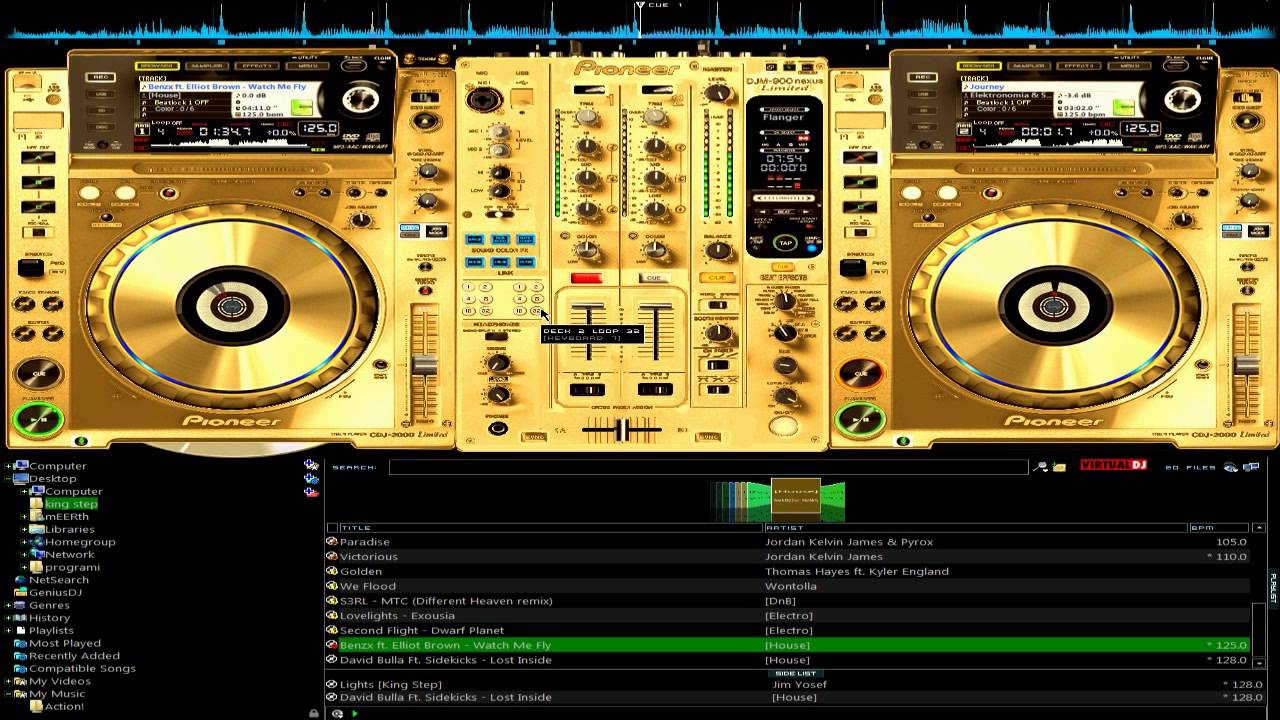Viewport: 1280px width, 720px height.
Task: Click the GeniusDJ icon in folder tree
Action: (21, 592)
